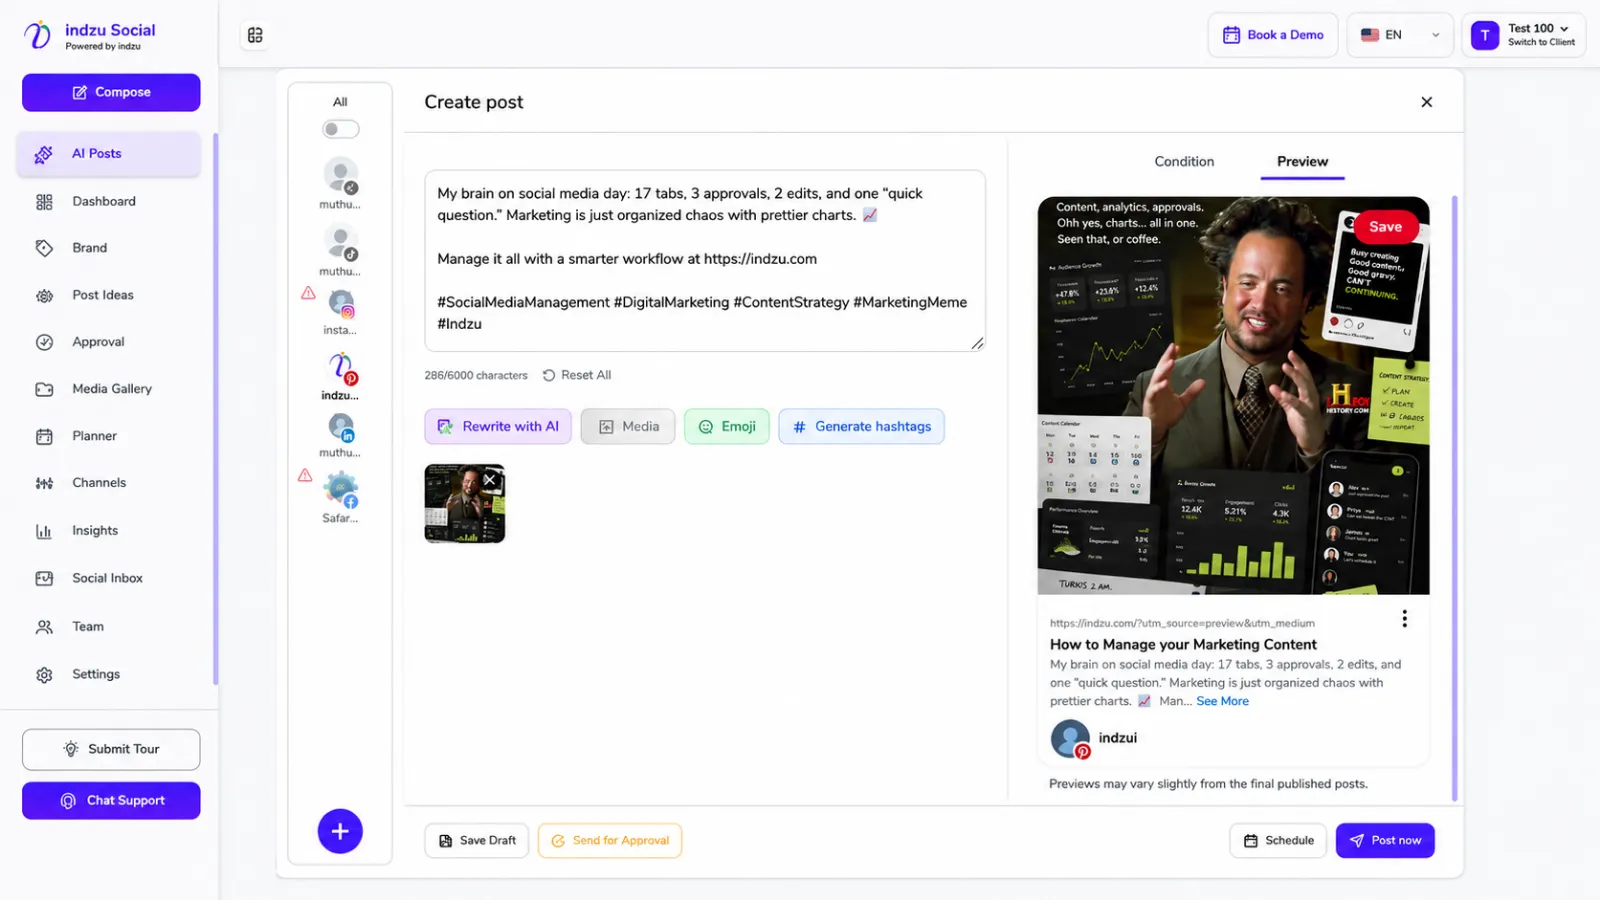The width and height of the screenshot is (1600, 900).
Task: Click the preview meme image
Action: pos(1234,396)
